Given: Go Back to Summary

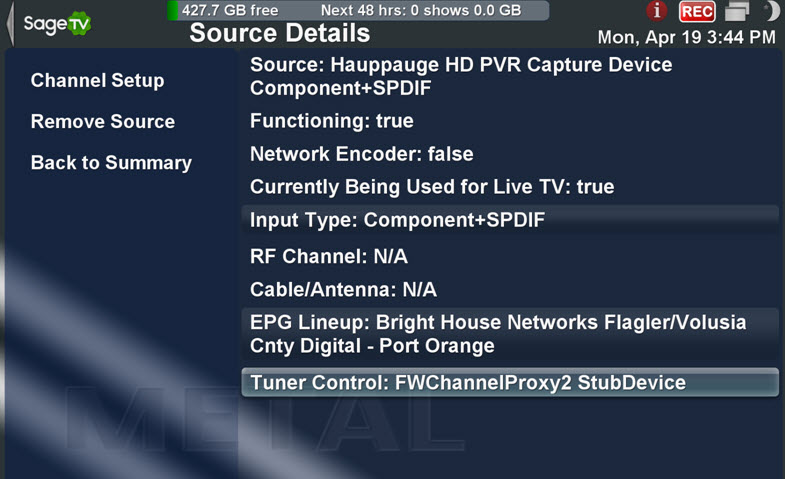Looking at the screenshot, I should click(x=111, y=163).
